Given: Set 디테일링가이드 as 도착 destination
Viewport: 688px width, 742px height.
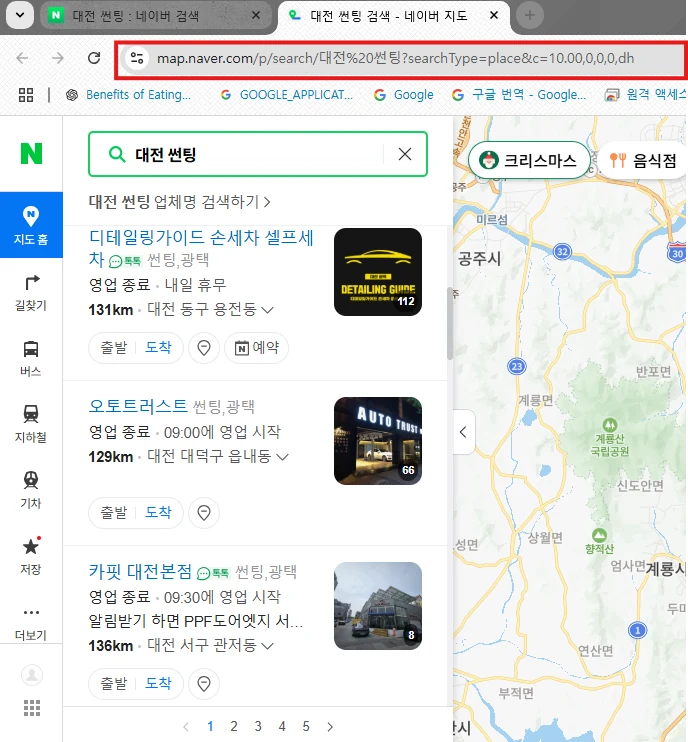Looking at the screenshot, I should 158,347.
